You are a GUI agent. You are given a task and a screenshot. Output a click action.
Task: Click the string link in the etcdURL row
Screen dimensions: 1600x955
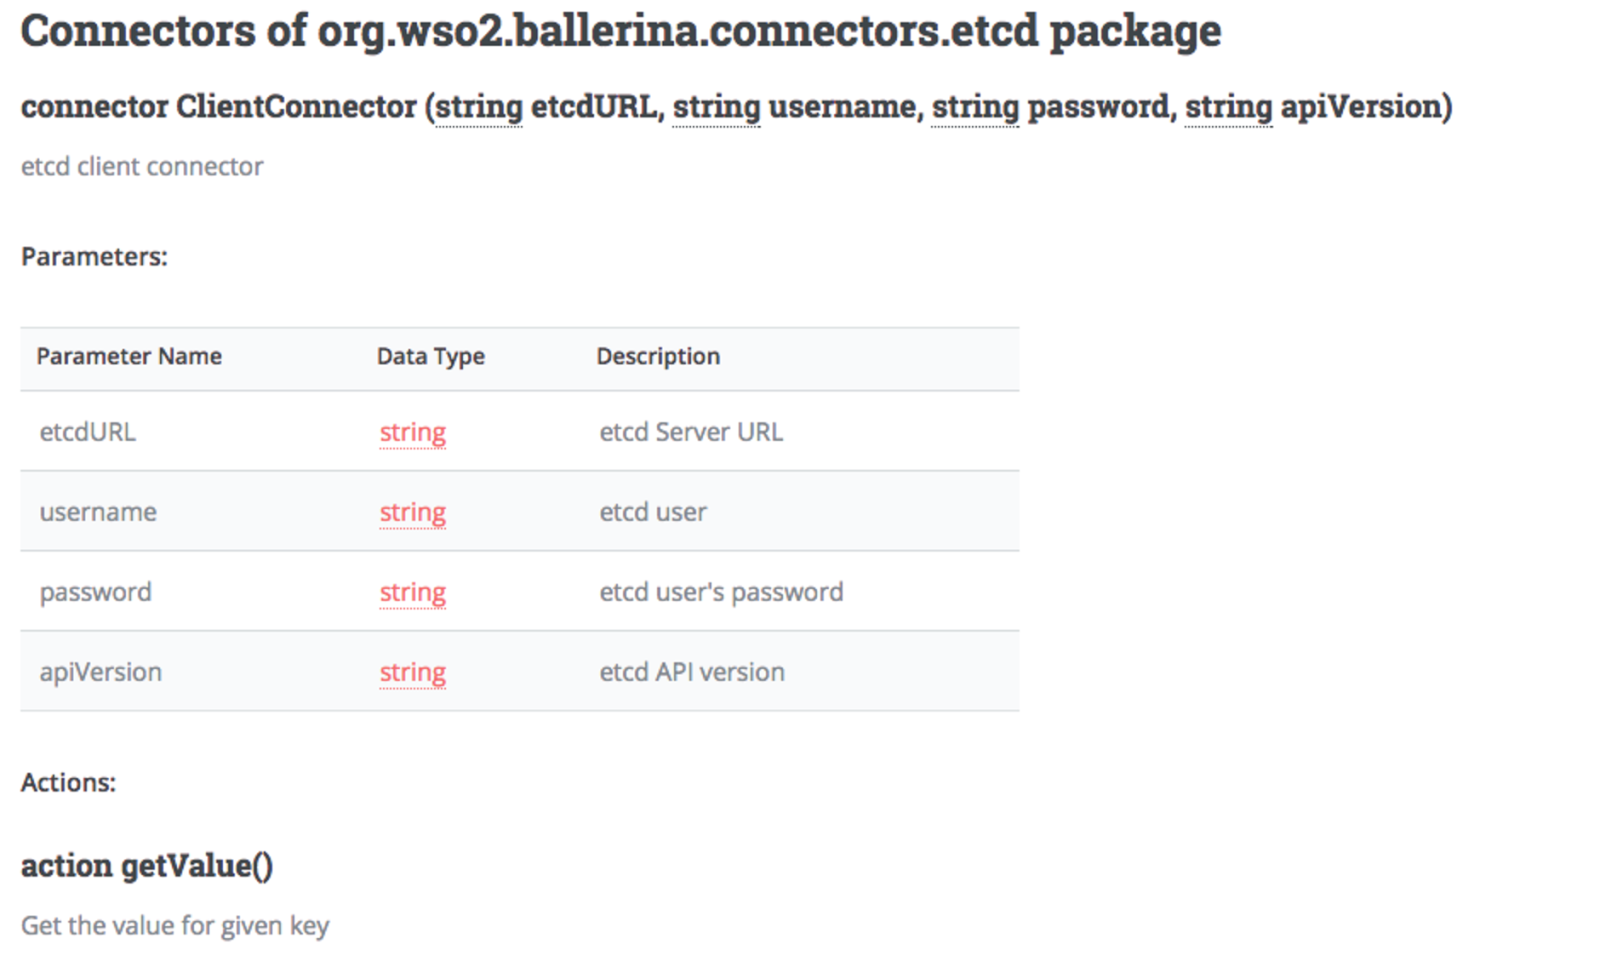coord(412,432)
